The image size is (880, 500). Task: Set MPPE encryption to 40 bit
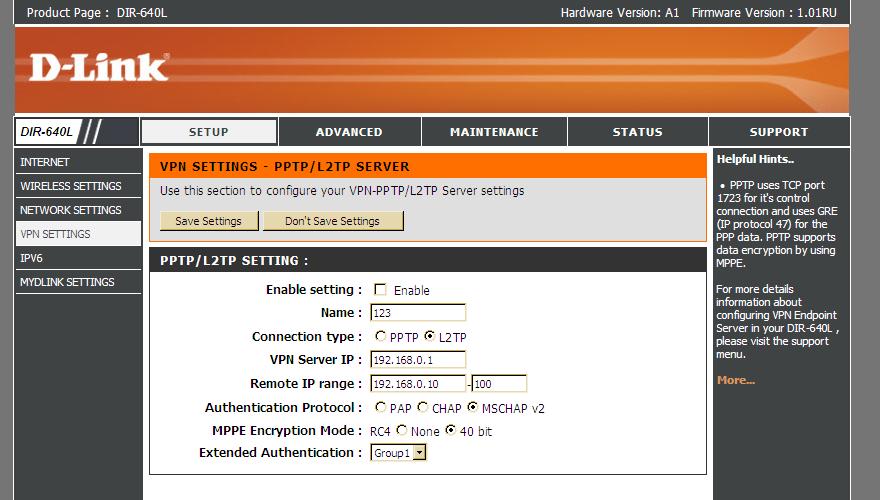tap(451, 430)
